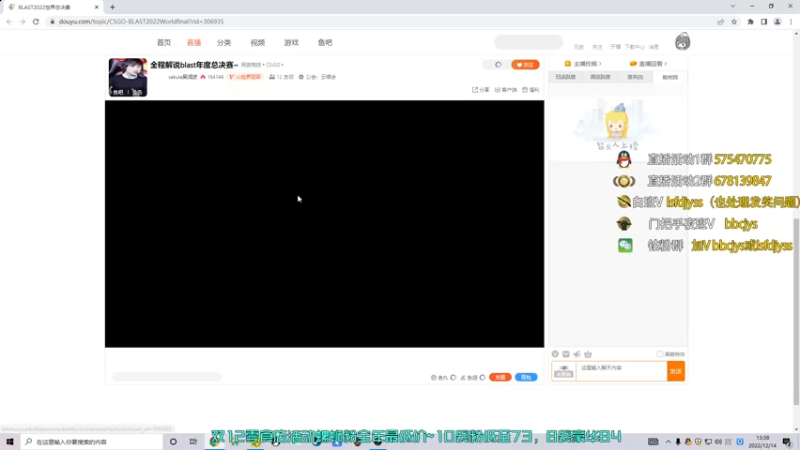Toggle 屏蔽特效 checkbox in chat panel
800x450 pixels.
[x=660, y=354]
